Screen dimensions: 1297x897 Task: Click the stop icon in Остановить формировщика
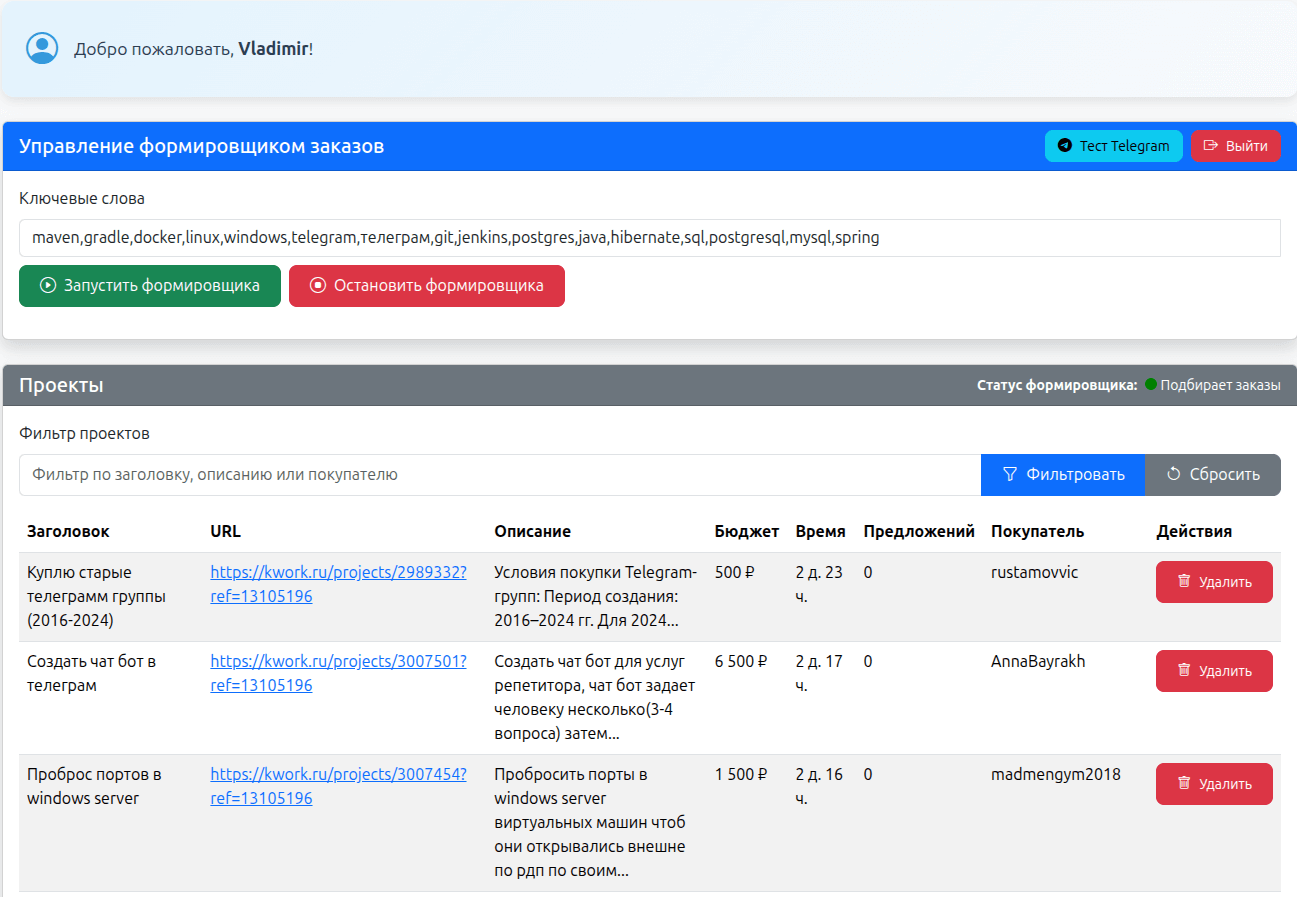(x=318, y=286)
